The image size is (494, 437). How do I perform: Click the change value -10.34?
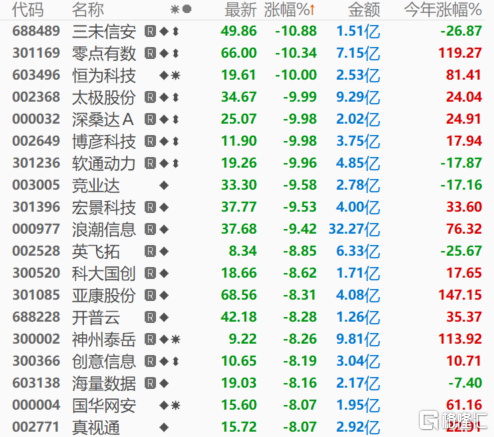(x=296, y=53)
